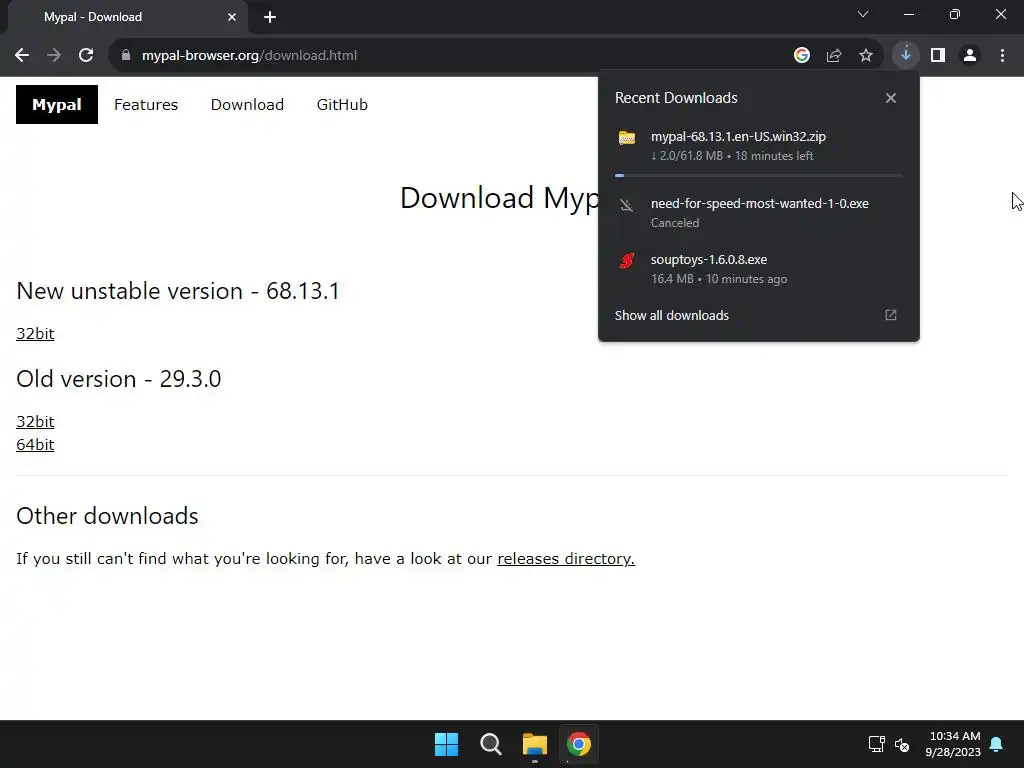Download the old version 64bit link

(x=35, y=445)
